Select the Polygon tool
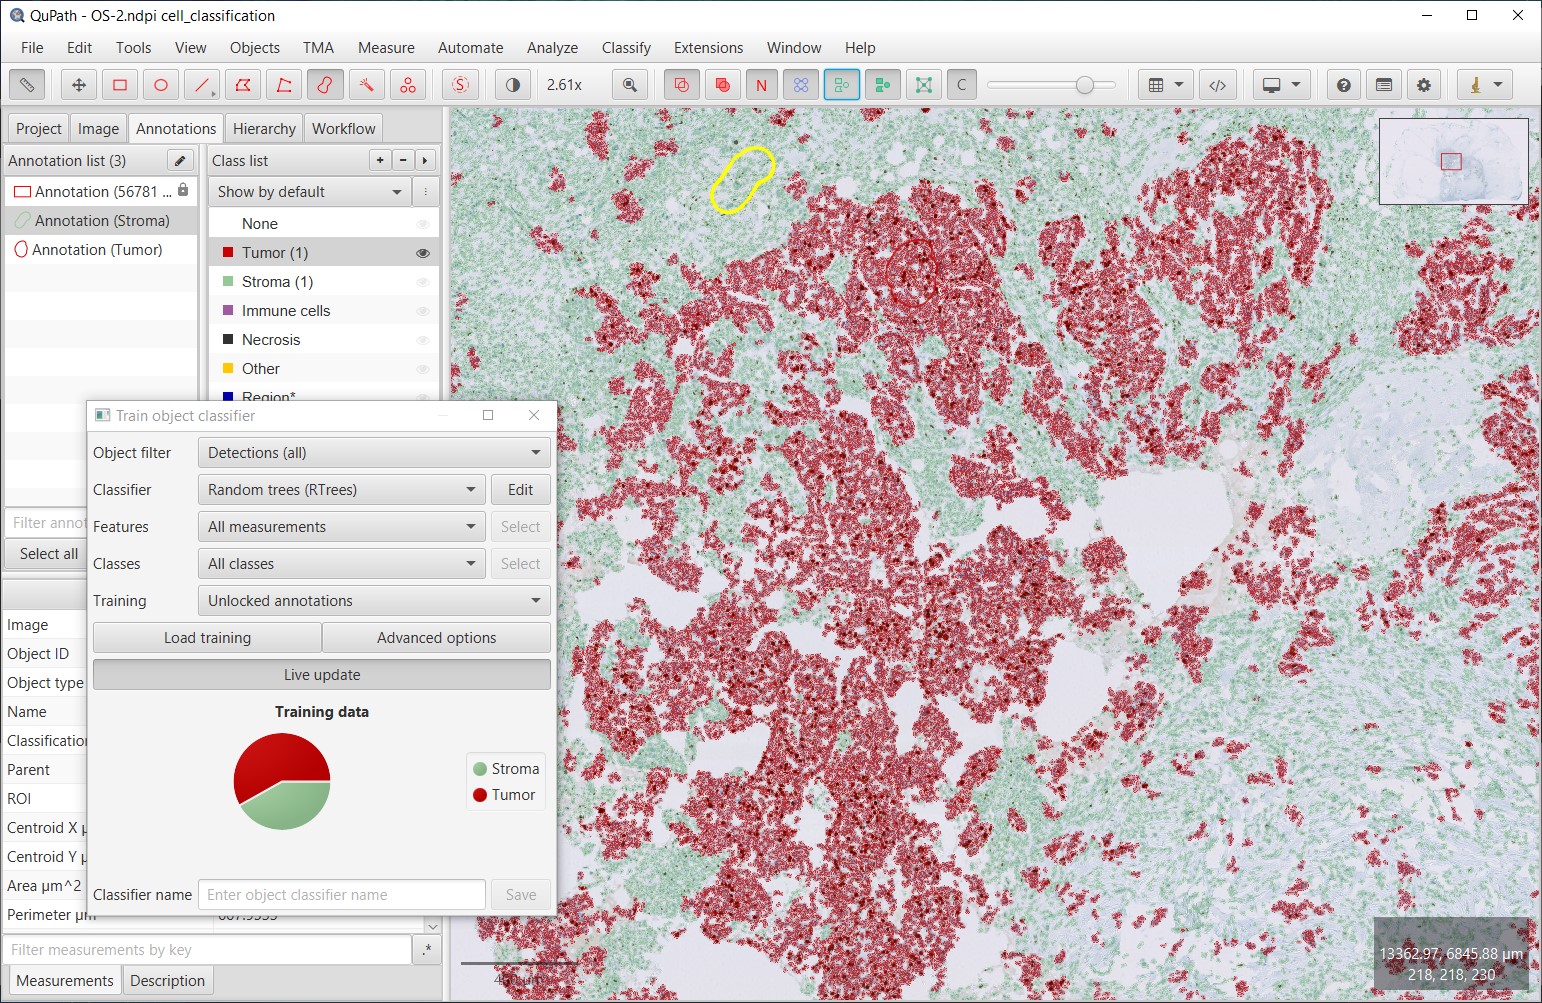 243,85
